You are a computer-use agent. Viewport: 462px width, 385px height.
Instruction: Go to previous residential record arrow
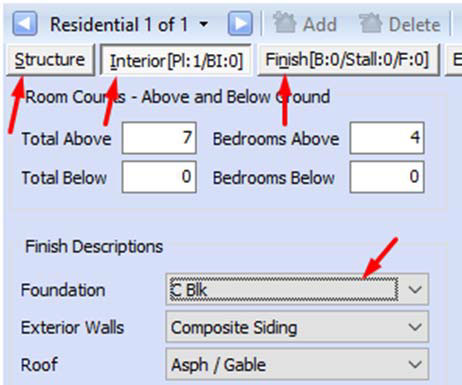[25, 24]
